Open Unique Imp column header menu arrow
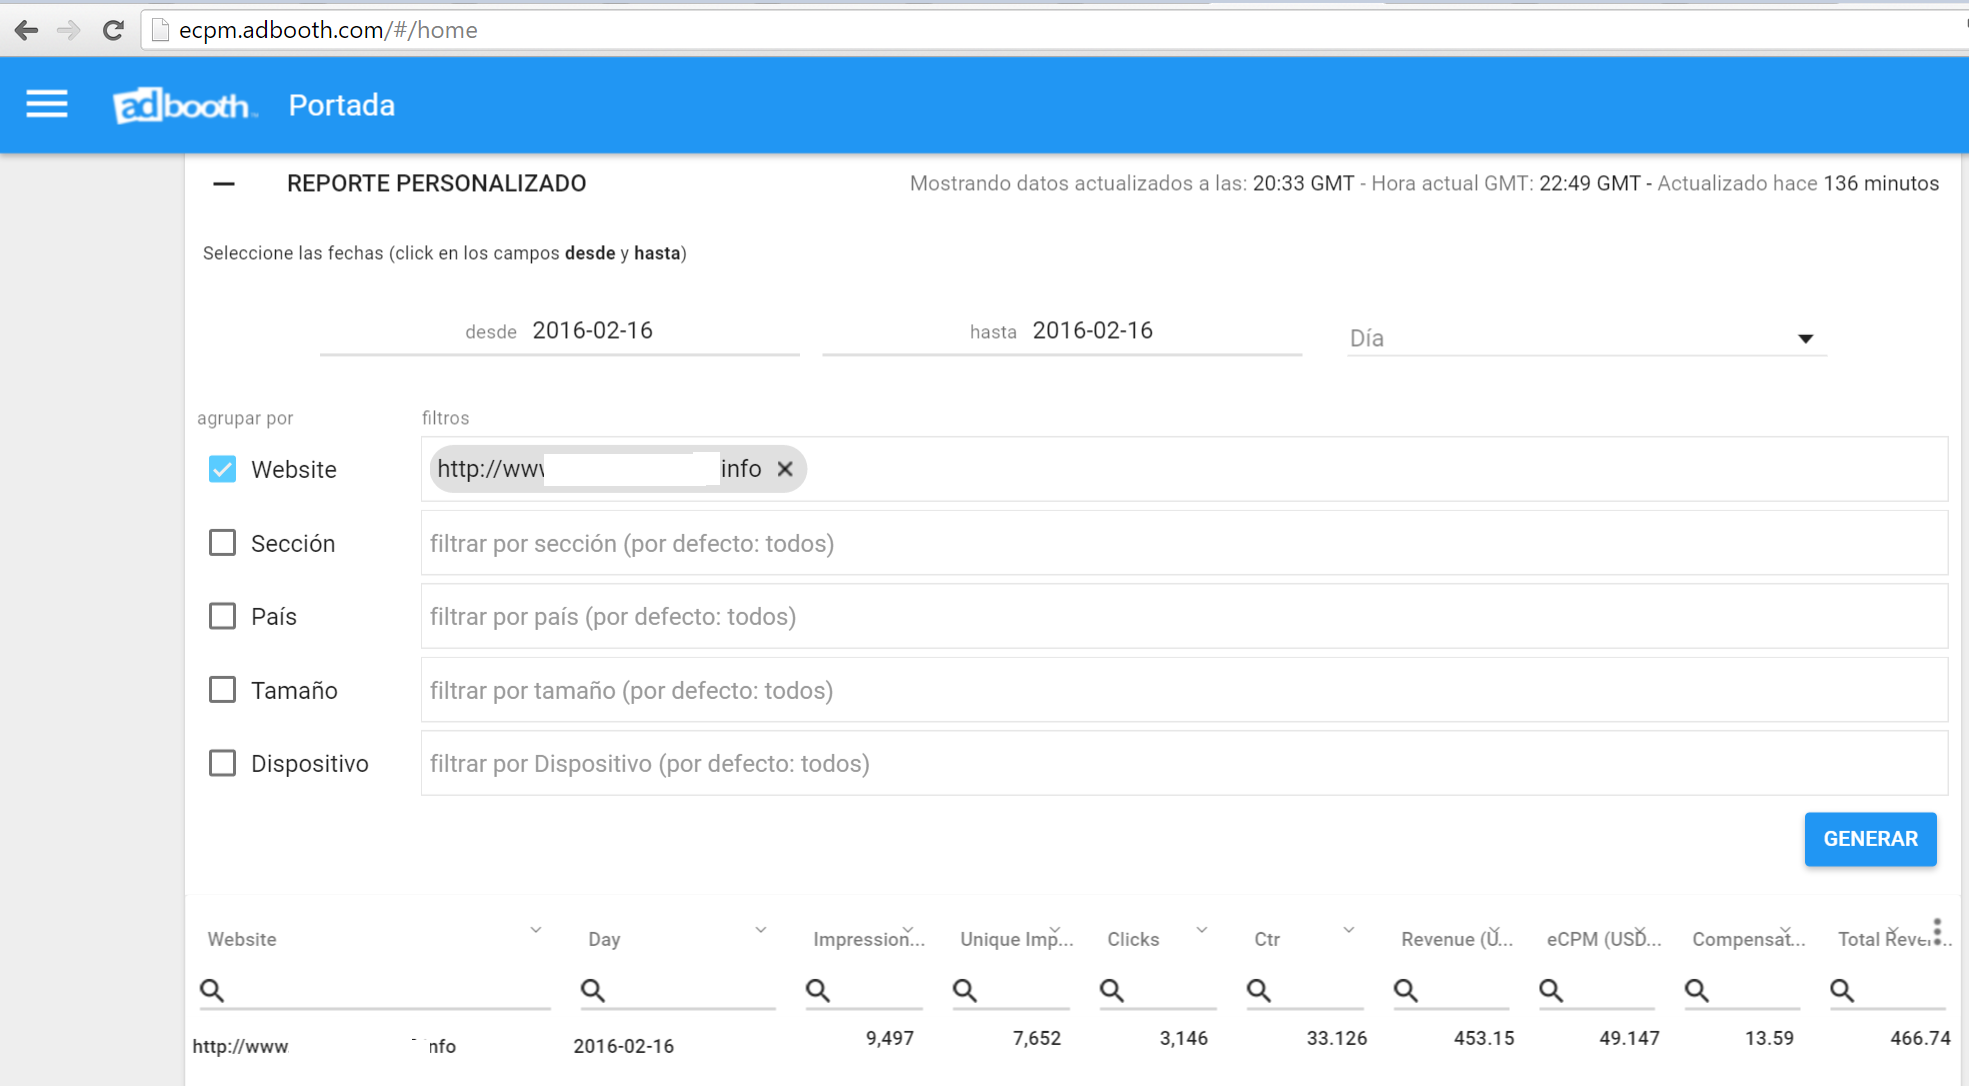Screen dimensions: 1969x1086 [x=1055, y=930]
